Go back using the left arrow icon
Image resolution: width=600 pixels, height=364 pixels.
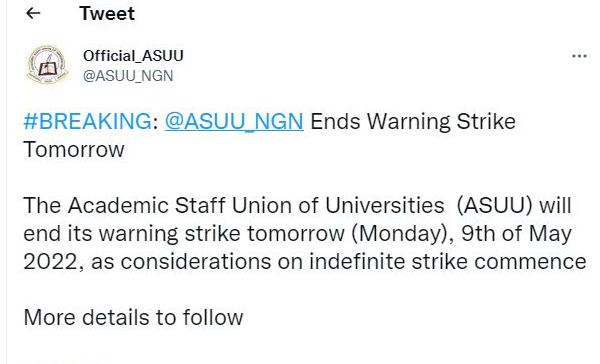(33, 13)
